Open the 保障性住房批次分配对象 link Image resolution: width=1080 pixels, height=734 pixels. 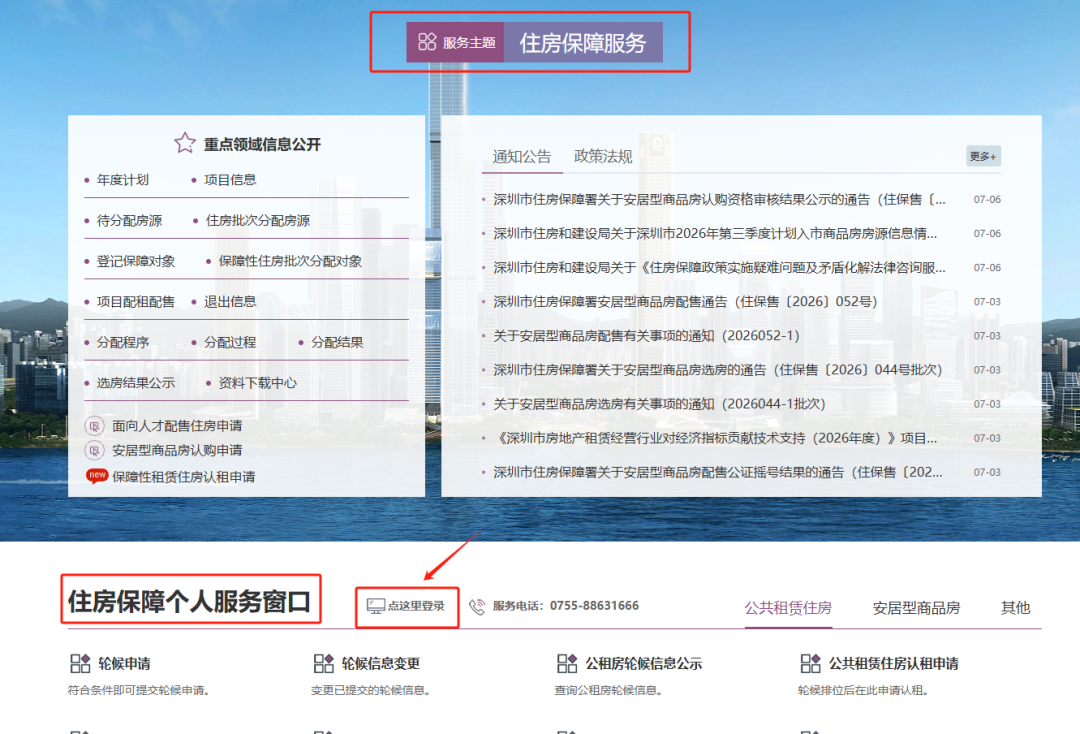[x=290, y=261]
